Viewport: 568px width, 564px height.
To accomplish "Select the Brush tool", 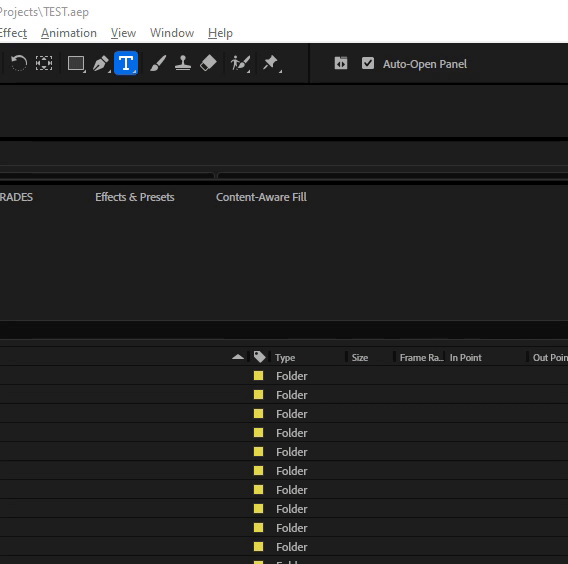I will click(158, 63).
